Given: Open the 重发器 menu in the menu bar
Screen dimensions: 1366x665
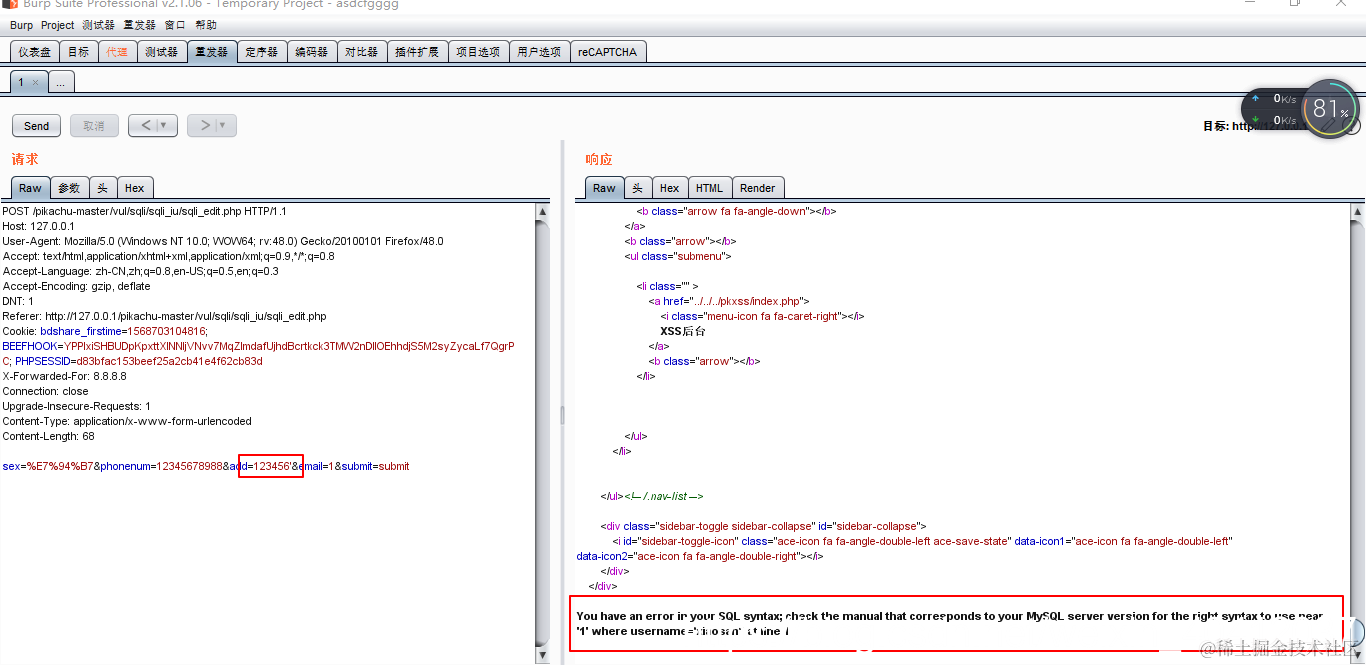Looking at the screenshot, I should coord(139,25).
